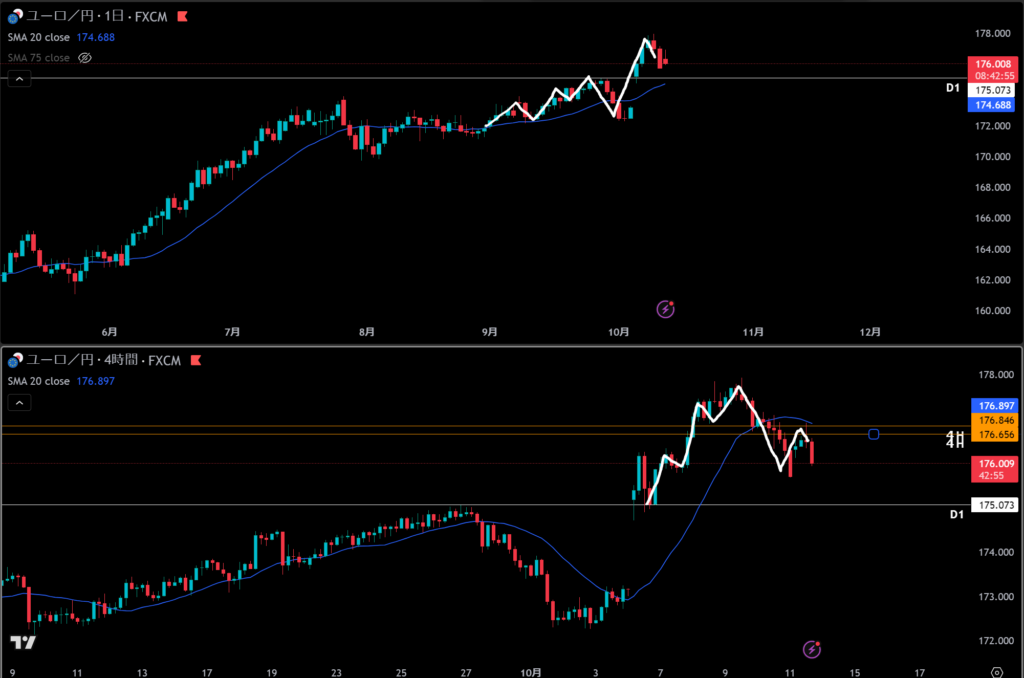Select the orange 176.846 price label

click(993, 422)
